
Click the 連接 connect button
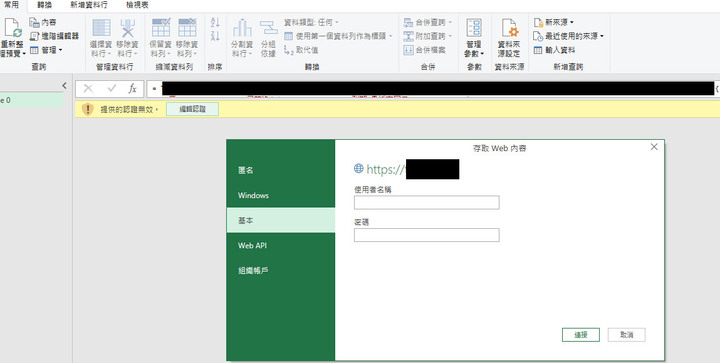click(x=581, y=335)
